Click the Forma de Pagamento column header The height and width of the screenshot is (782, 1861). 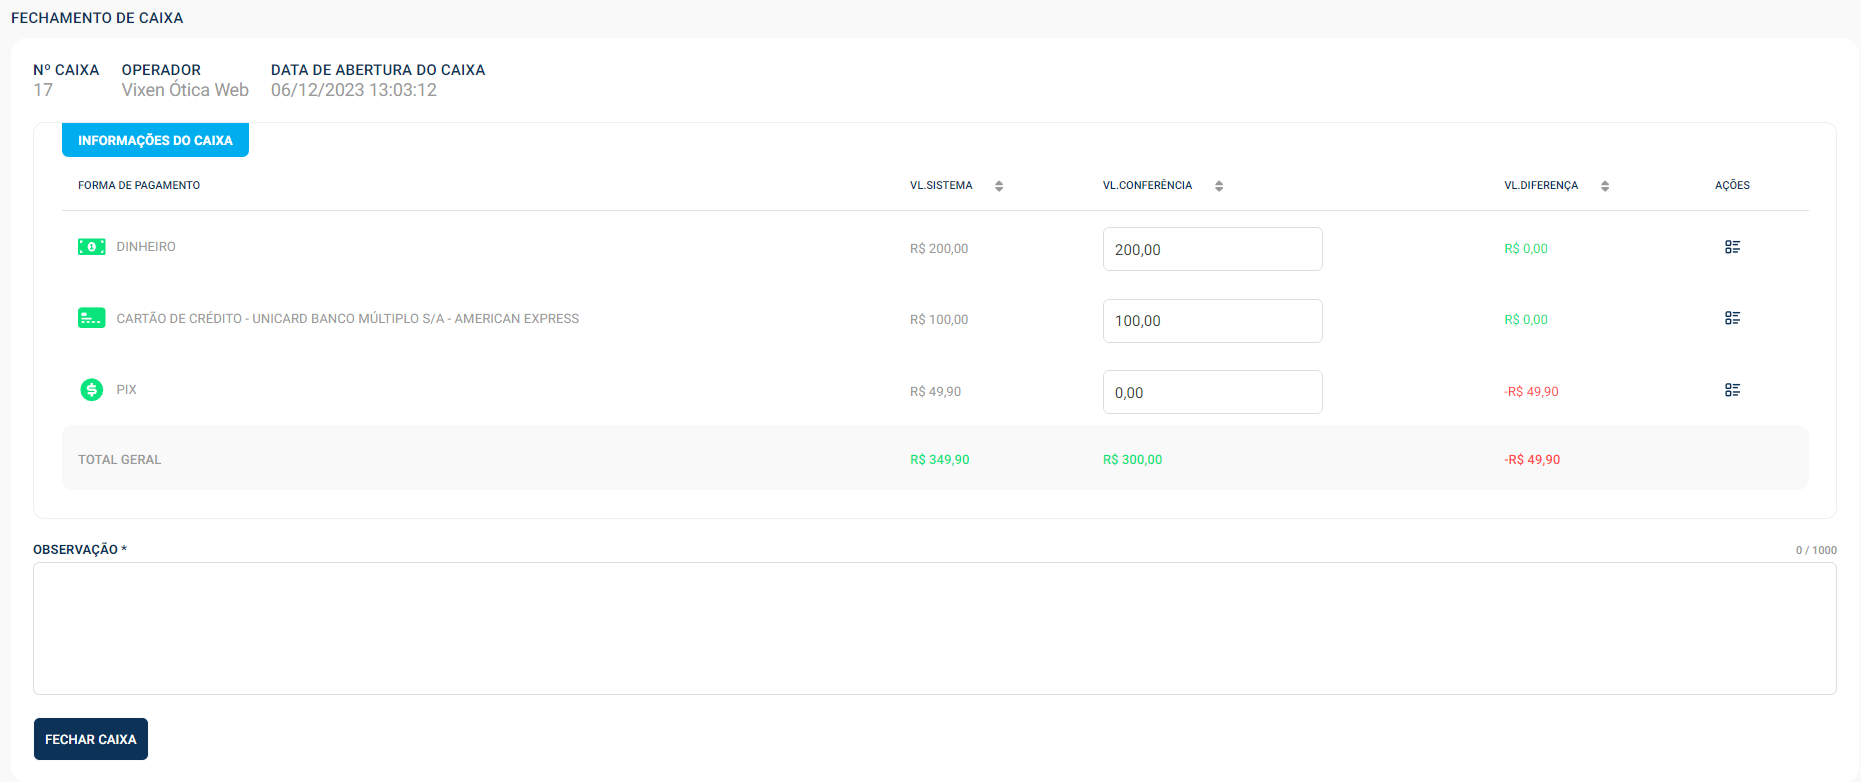pyautogui.click(x=139, y=185)
